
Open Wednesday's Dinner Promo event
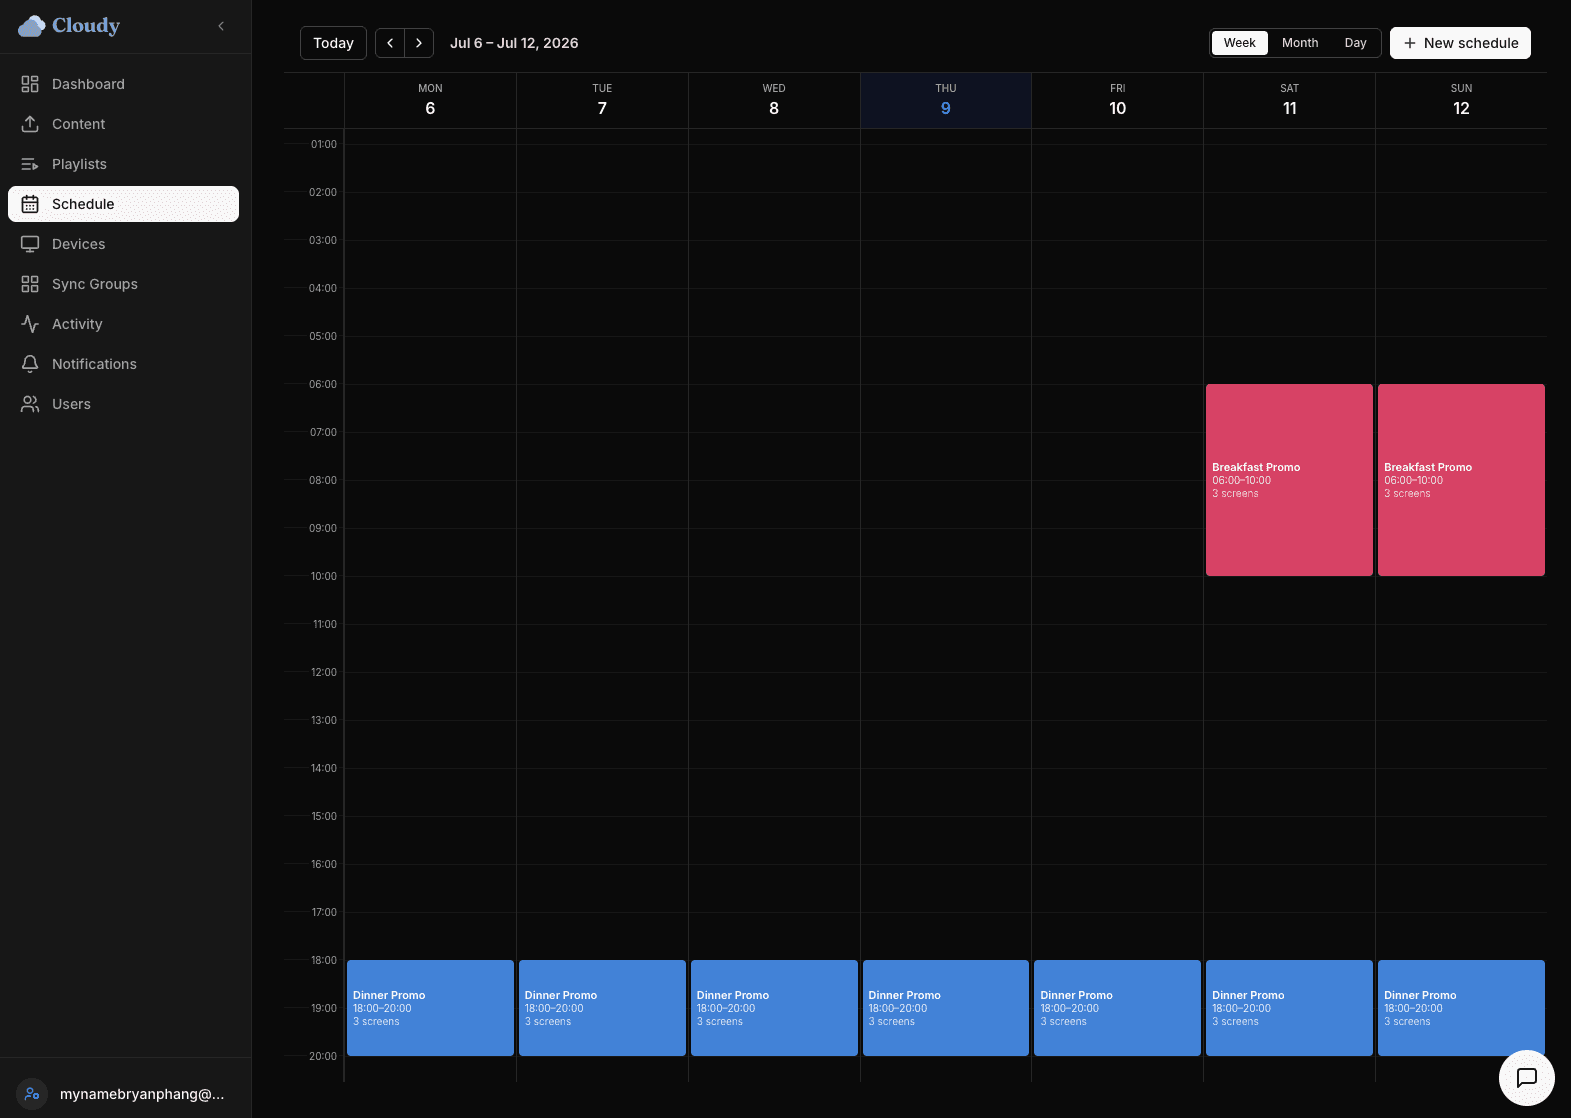[x=774, y=1008]
